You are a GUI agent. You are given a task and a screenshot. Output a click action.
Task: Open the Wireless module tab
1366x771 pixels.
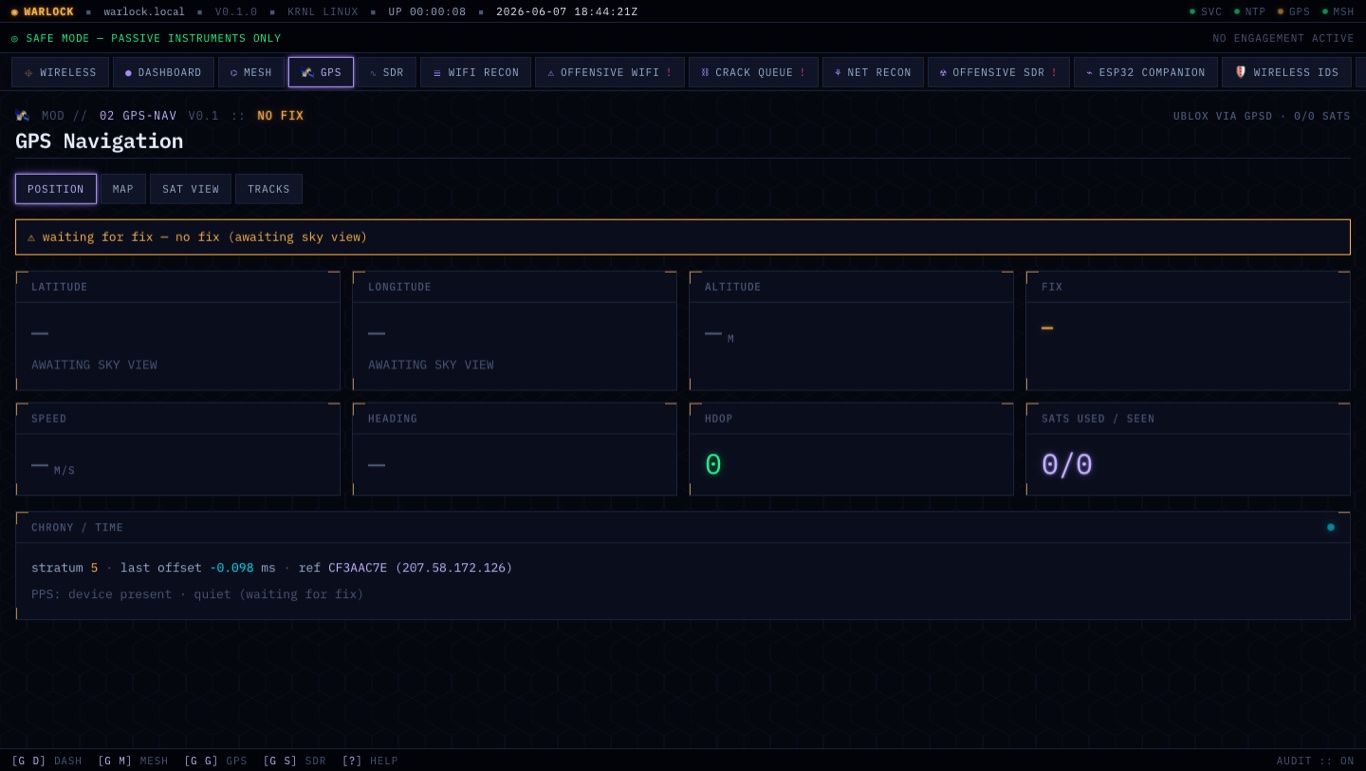click(x=60, y=73)
